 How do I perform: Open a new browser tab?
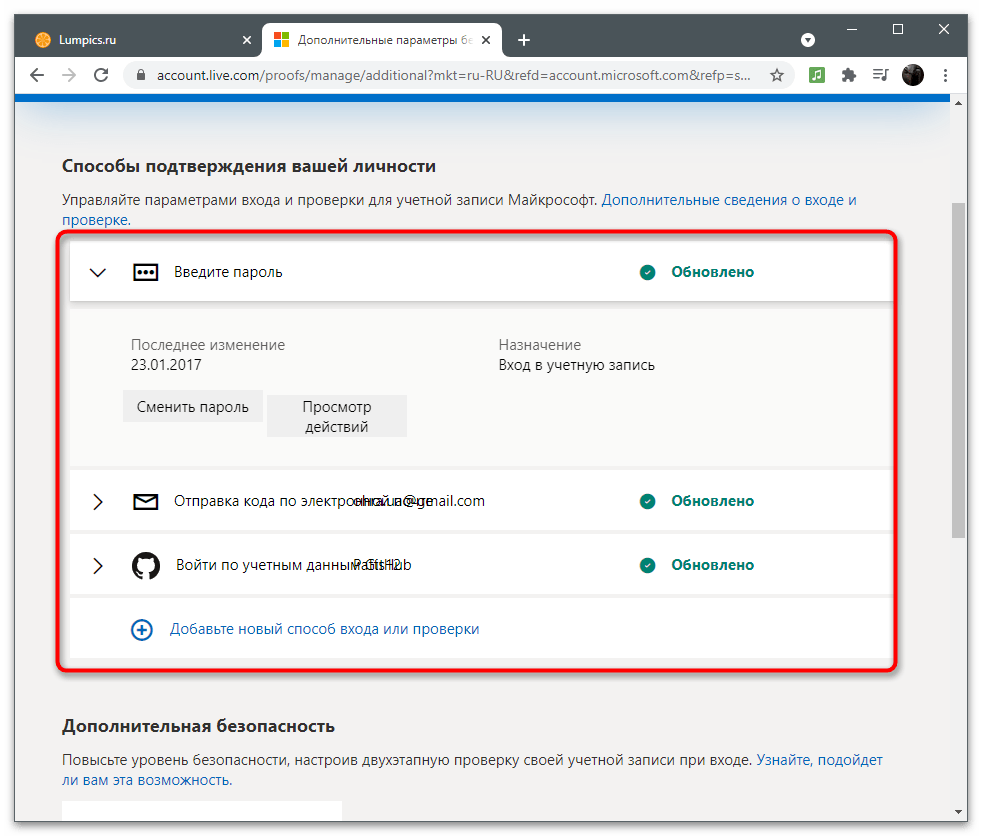point(524,40)
